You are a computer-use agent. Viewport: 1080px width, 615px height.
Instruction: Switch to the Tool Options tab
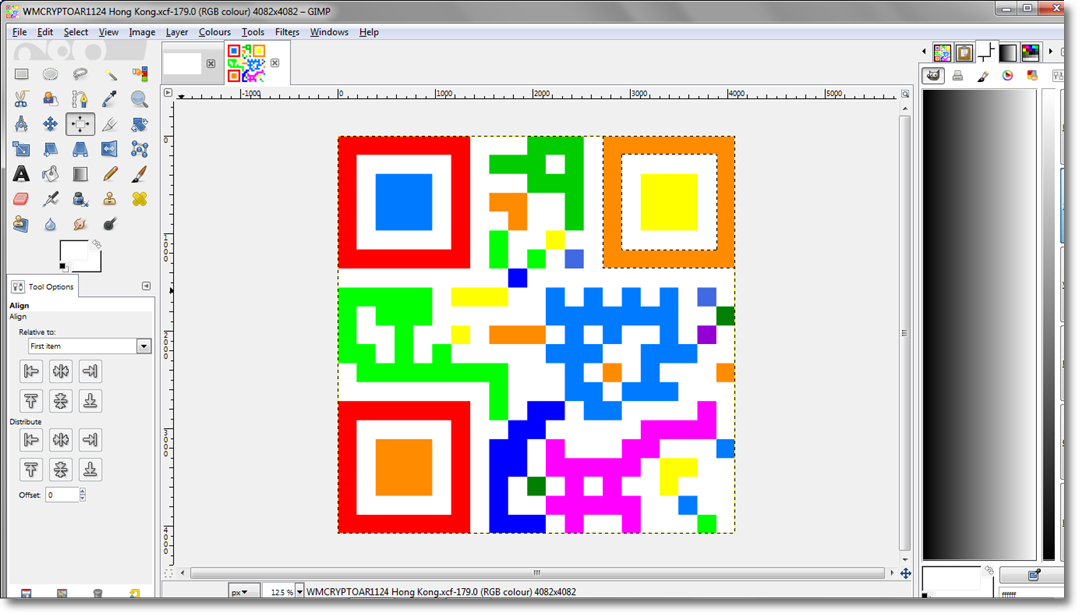click(43, 286)
